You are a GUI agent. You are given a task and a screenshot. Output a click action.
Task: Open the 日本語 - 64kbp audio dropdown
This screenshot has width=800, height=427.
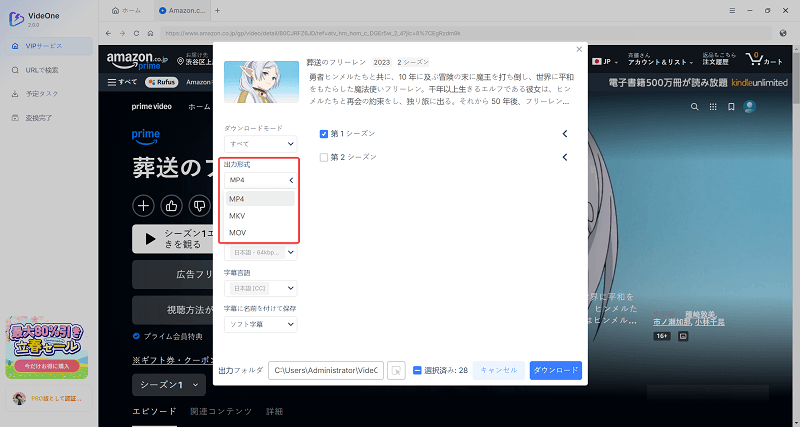coord(261,253)
